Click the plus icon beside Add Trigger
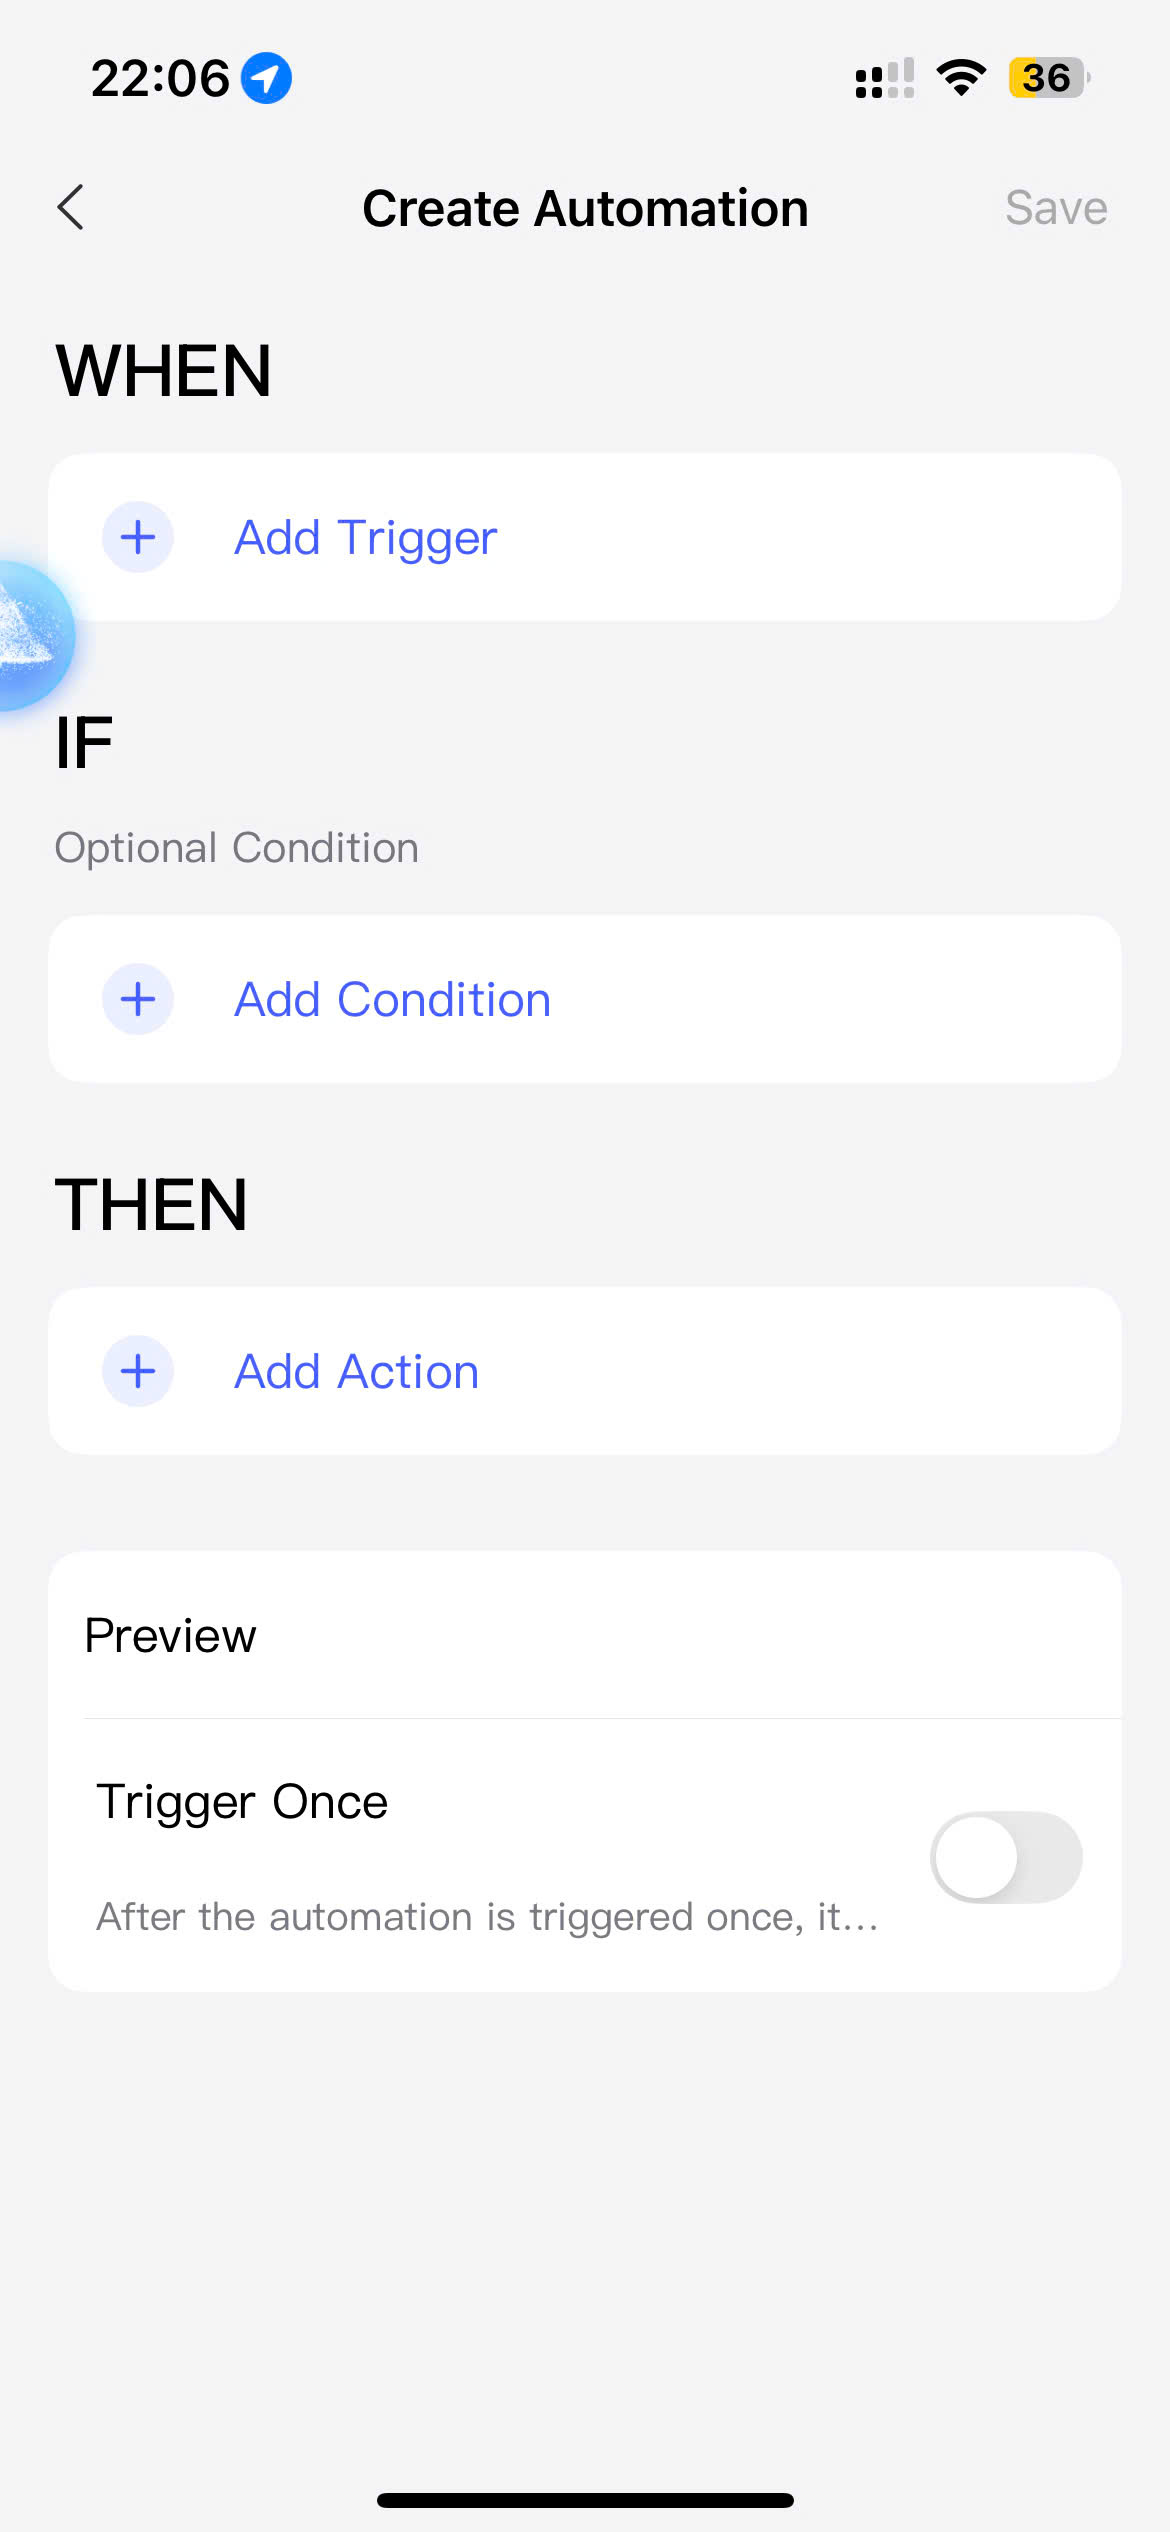Viewport: 1170px width, 2532px height. click(138, 538)
